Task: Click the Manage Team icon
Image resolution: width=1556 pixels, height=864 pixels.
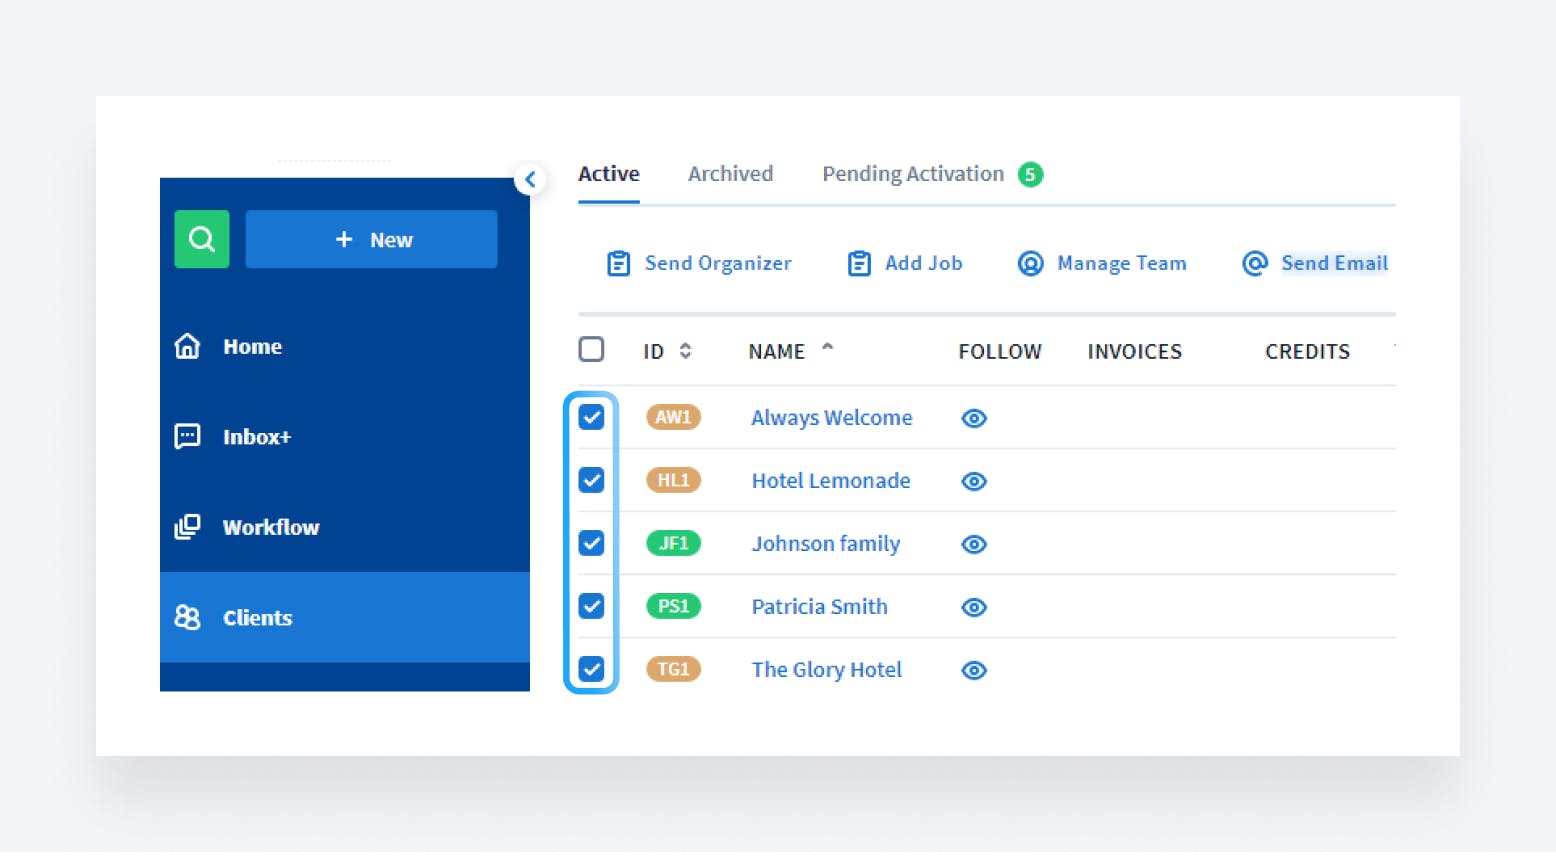Action: 1030,264
